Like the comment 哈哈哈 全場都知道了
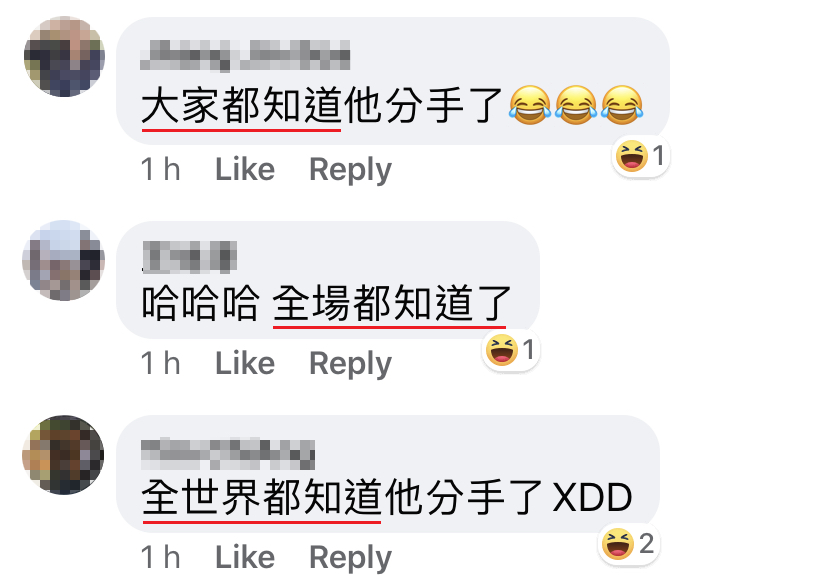 [x=245, y=363]
